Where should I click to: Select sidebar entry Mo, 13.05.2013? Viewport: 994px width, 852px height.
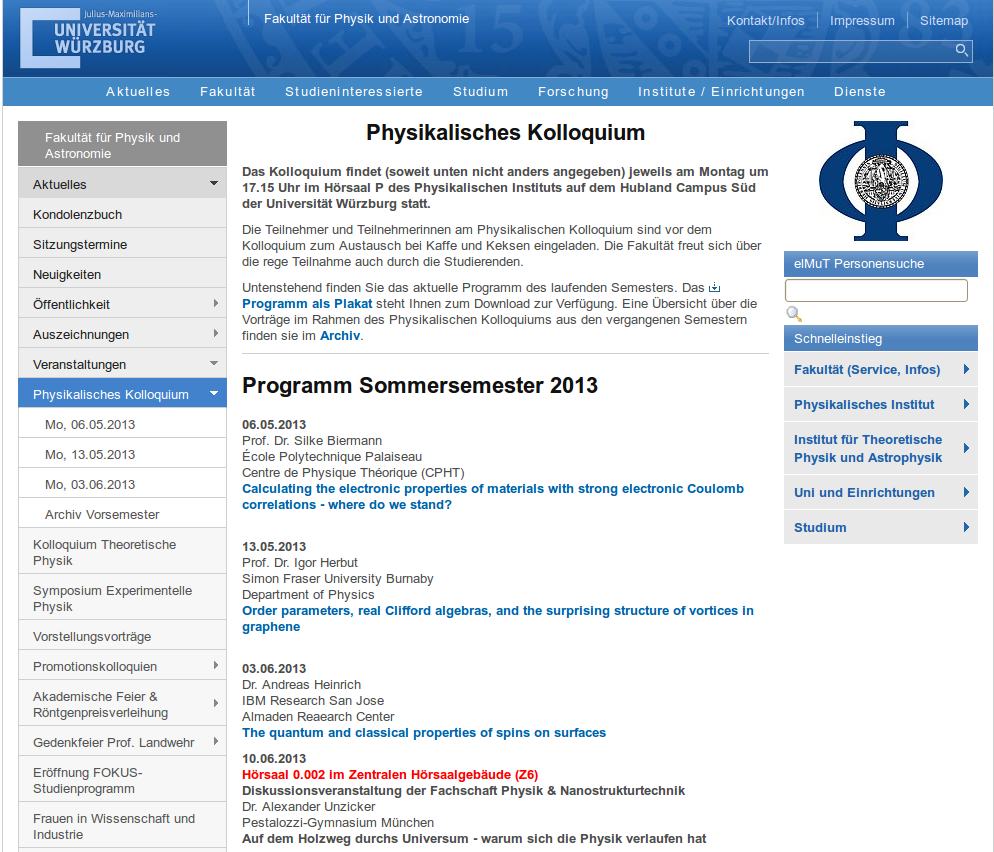pos(122,454)
